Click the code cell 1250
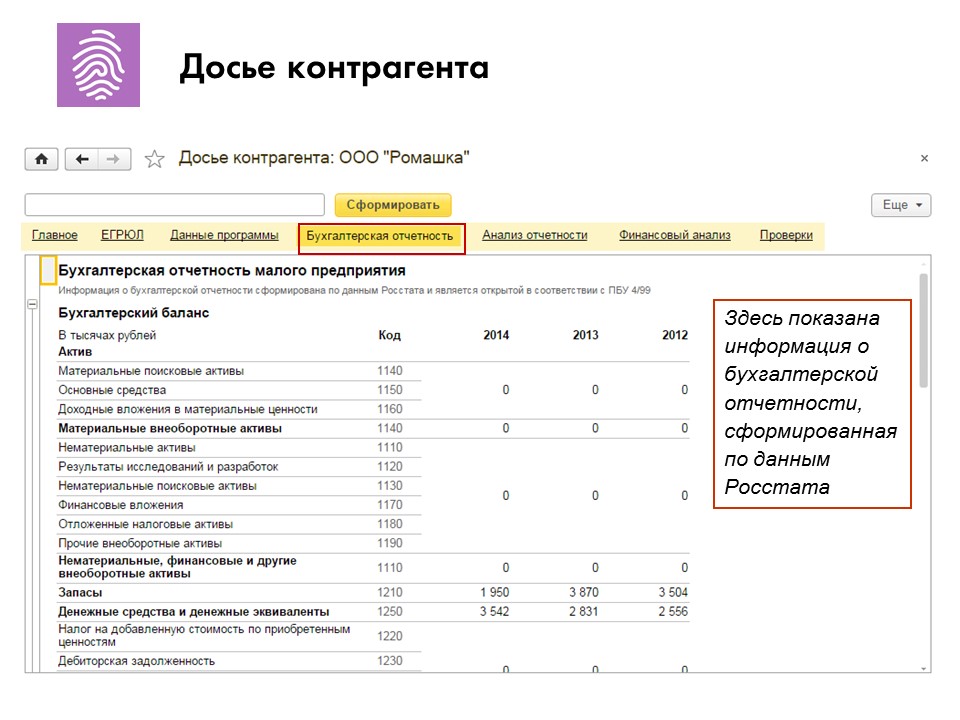Viewport: 960px width, 720px height. click(390, 612)
